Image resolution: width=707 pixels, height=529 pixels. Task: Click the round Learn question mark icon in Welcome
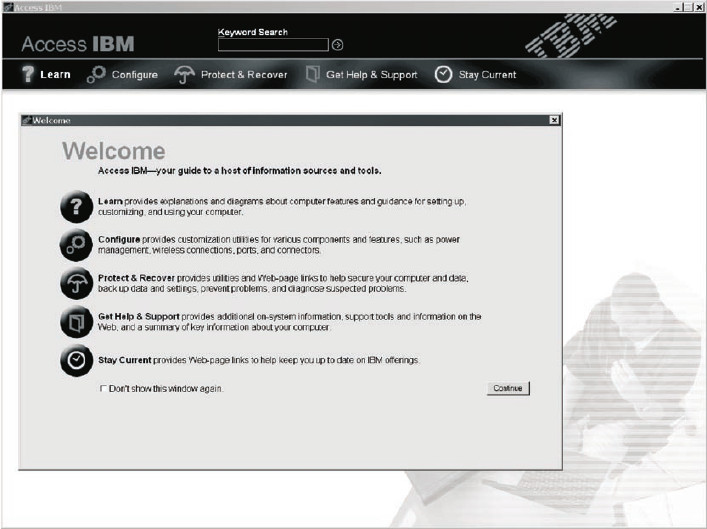pos(76,207)
